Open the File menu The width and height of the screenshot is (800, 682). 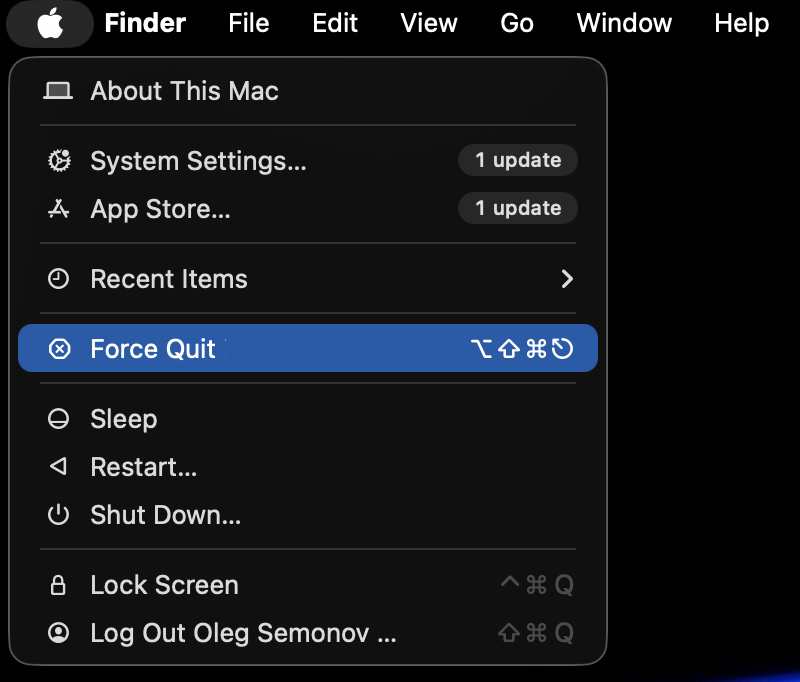coord(249,23)
